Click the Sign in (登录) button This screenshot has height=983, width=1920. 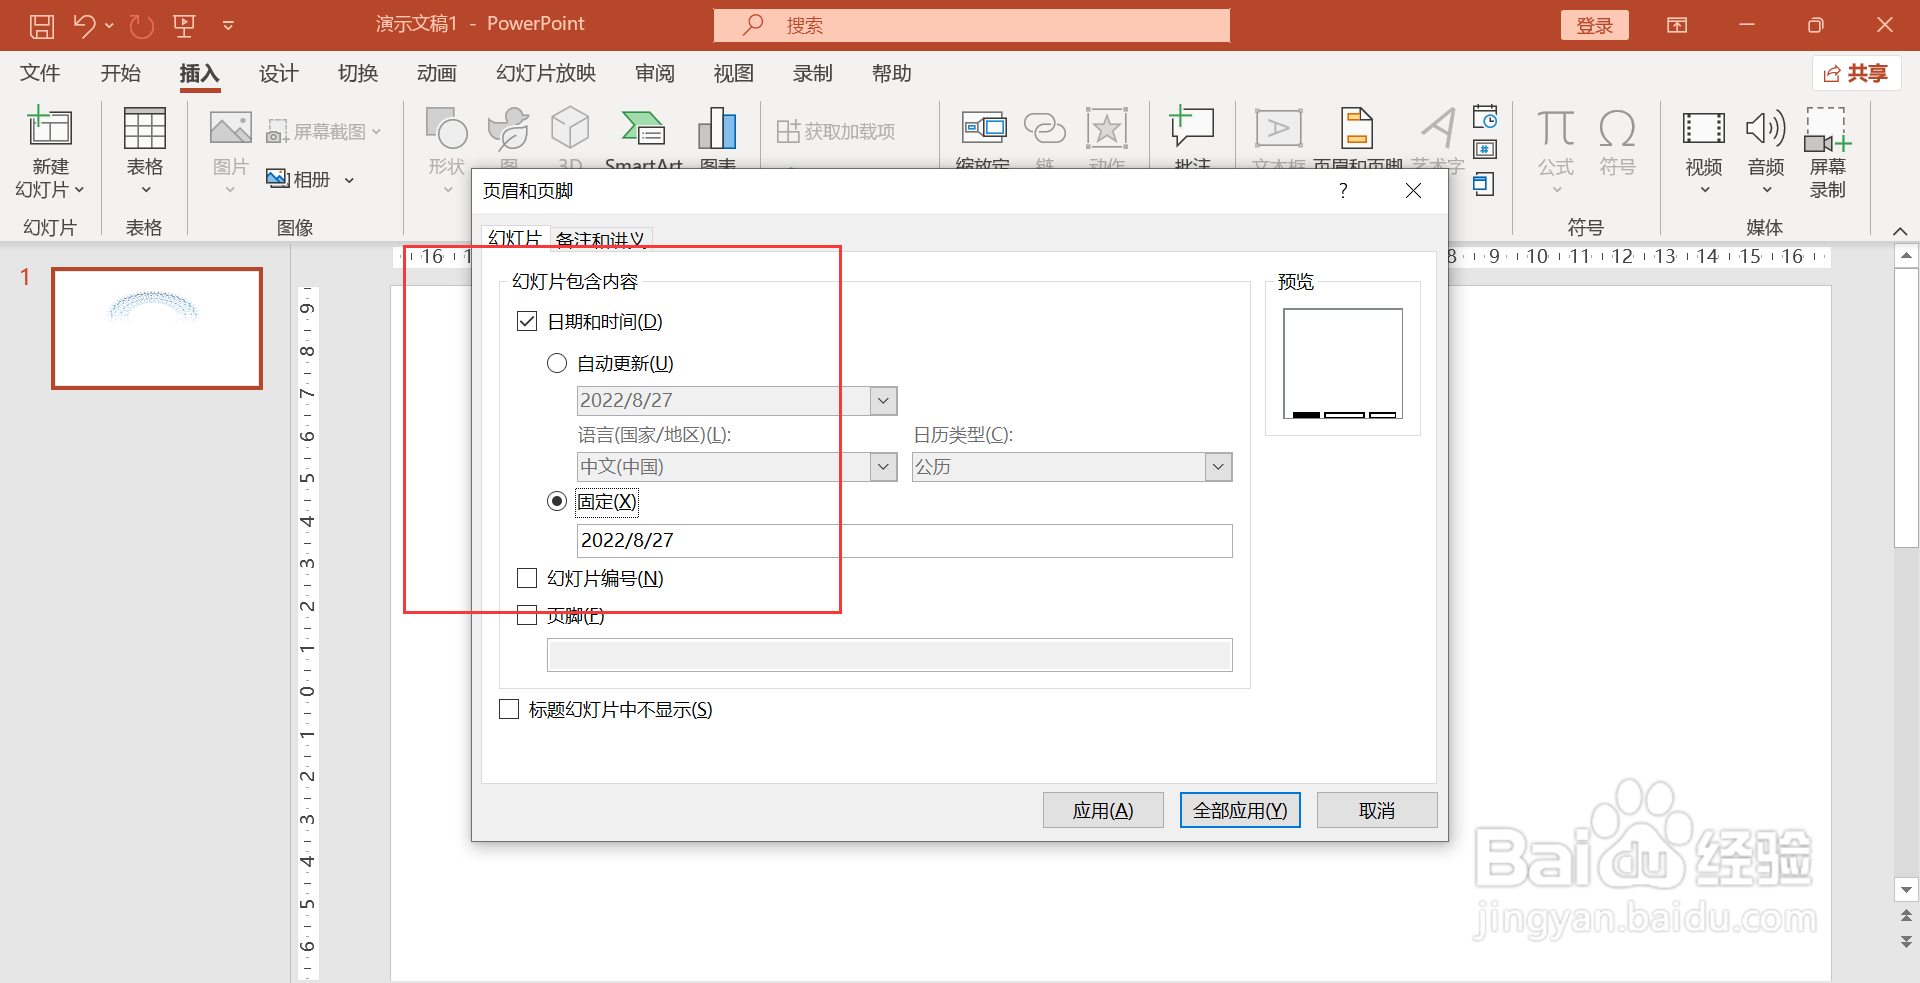click(x=1594, y=26)
